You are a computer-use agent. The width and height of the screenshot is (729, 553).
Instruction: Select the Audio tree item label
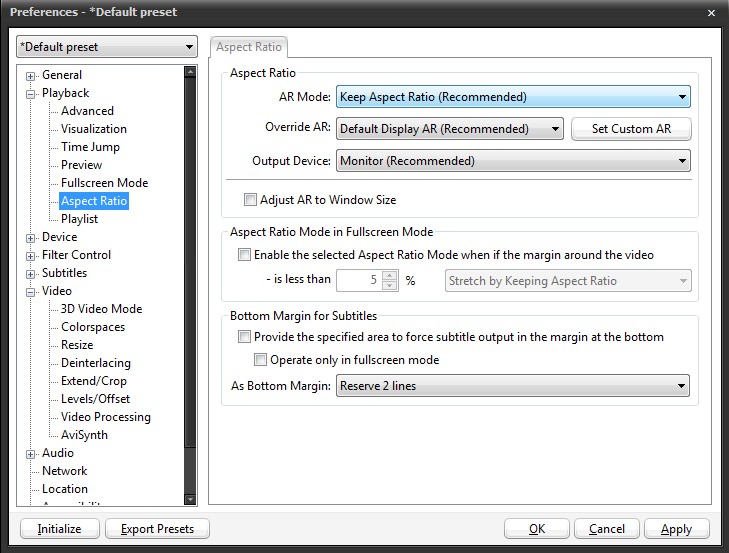(58, 453)
